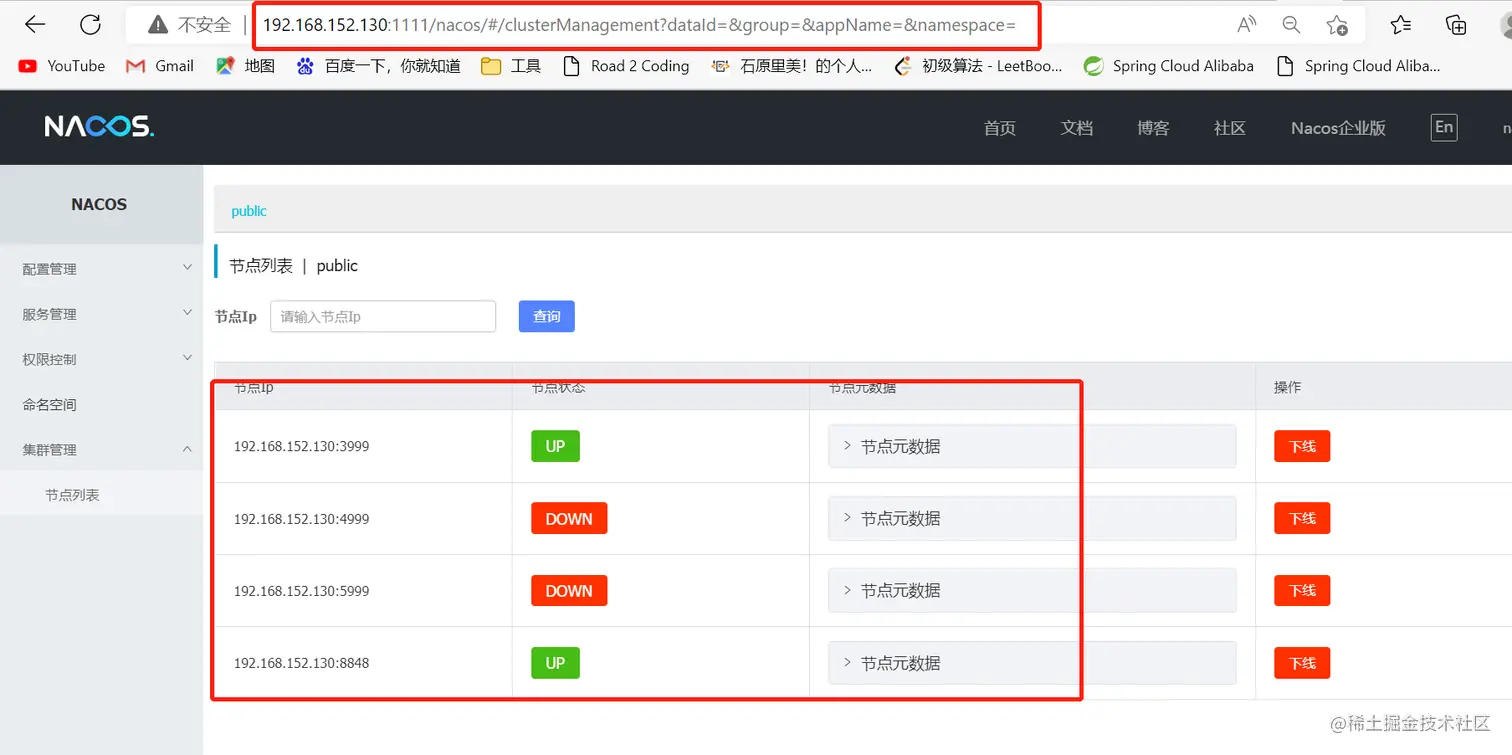Image resolution: width=1512 pixels, height=755 pixels.
Task: Click the 节点Ip search input field
Action: (383, 316)
